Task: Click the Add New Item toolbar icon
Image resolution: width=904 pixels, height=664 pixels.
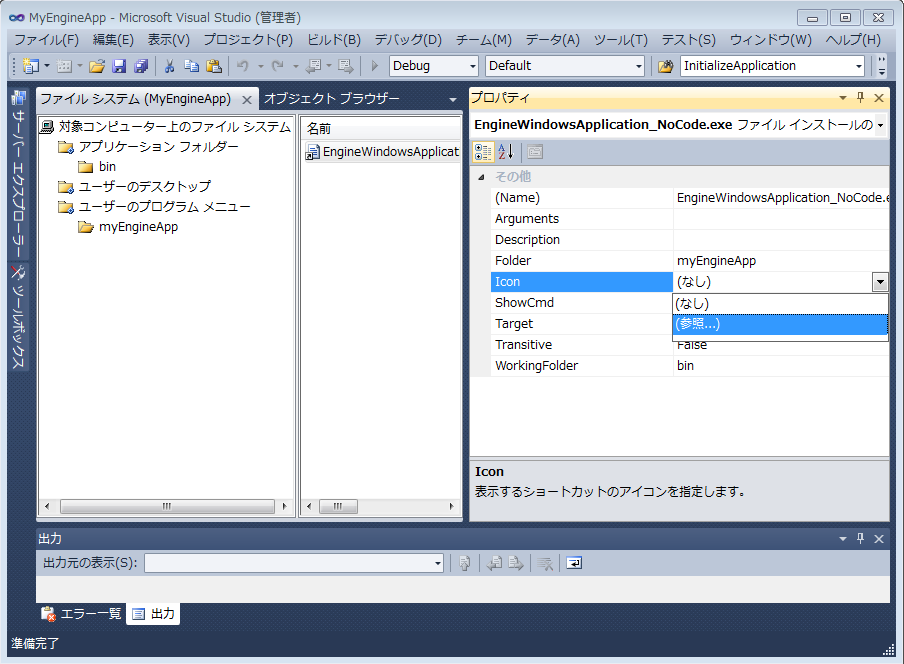Action: (64, 66)
